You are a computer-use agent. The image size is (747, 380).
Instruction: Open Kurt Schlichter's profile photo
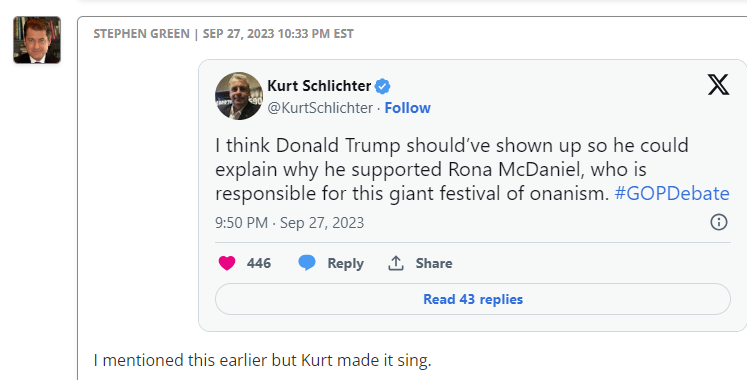(x=239, y=96)
